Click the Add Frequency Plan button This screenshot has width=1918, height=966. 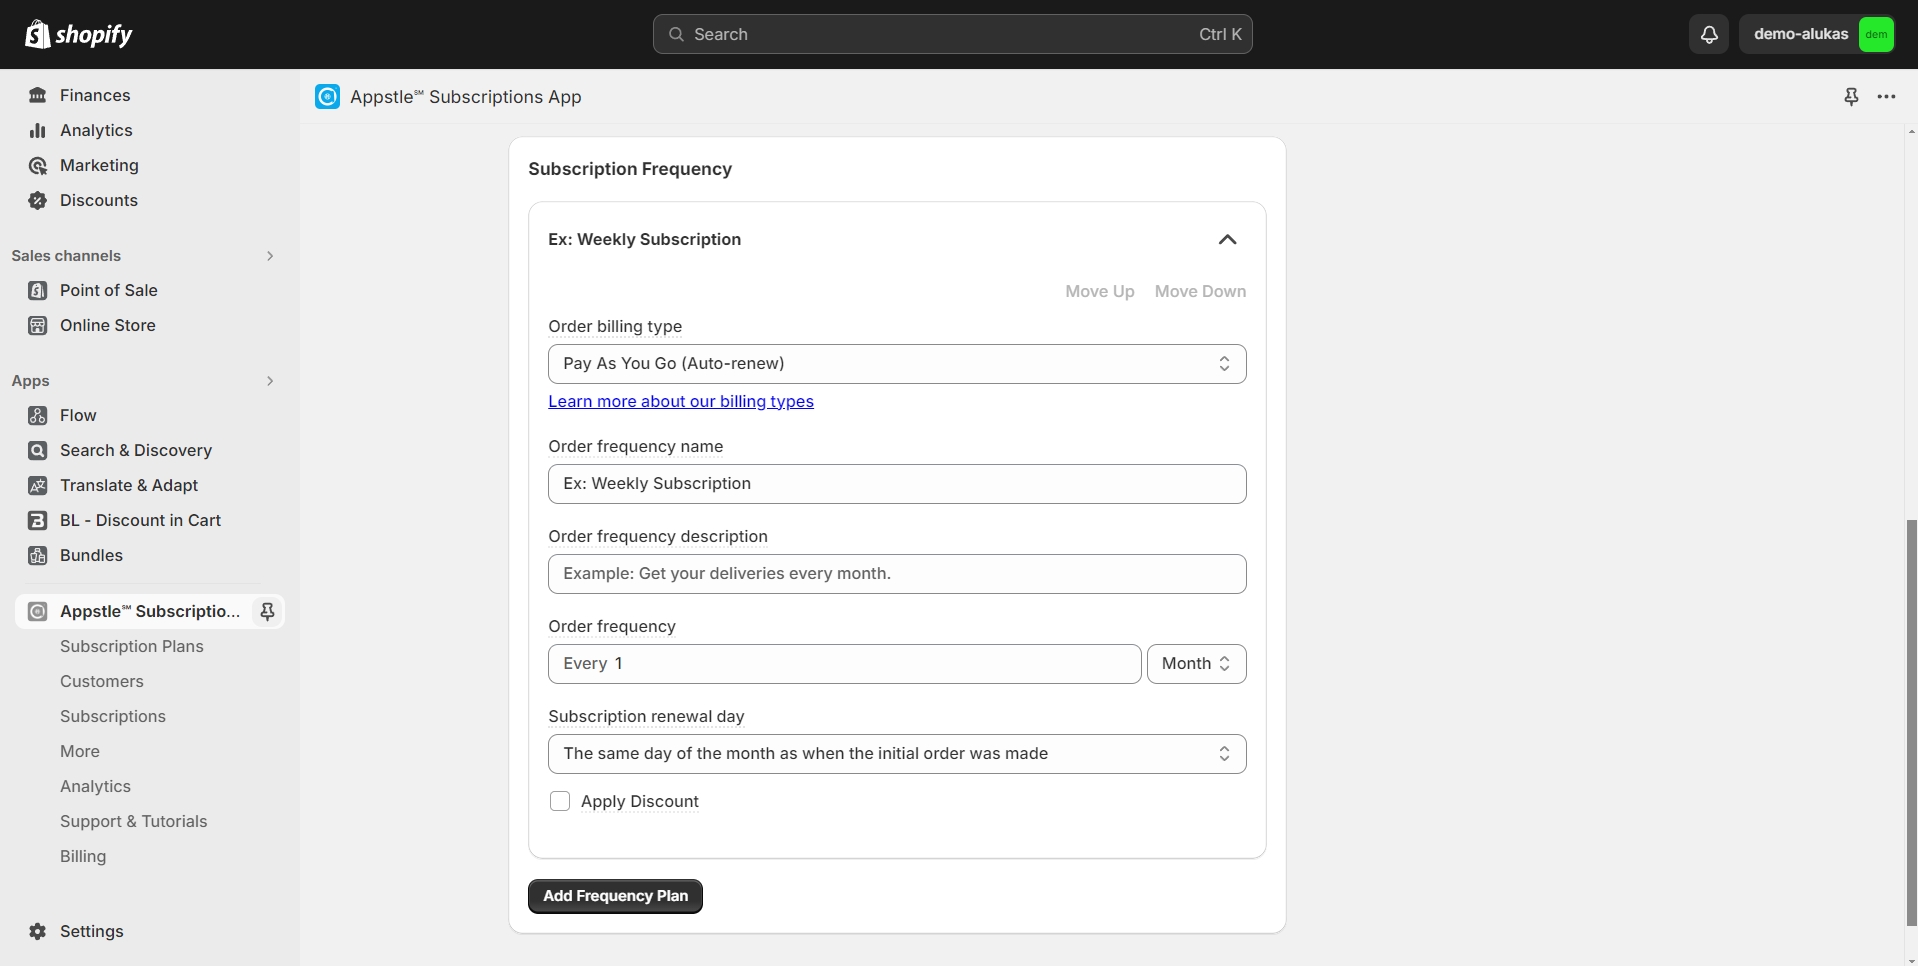point(615,896)
